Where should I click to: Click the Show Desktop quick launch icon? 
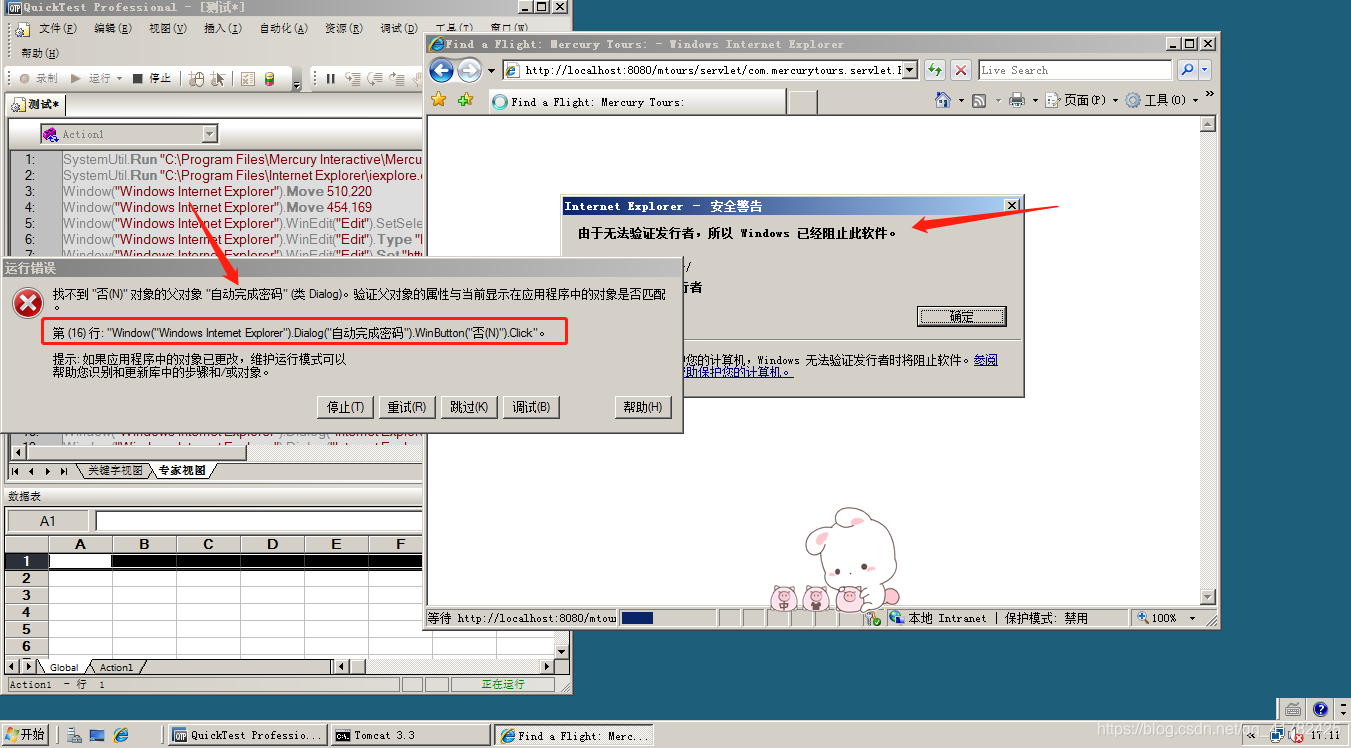[97, 735]
